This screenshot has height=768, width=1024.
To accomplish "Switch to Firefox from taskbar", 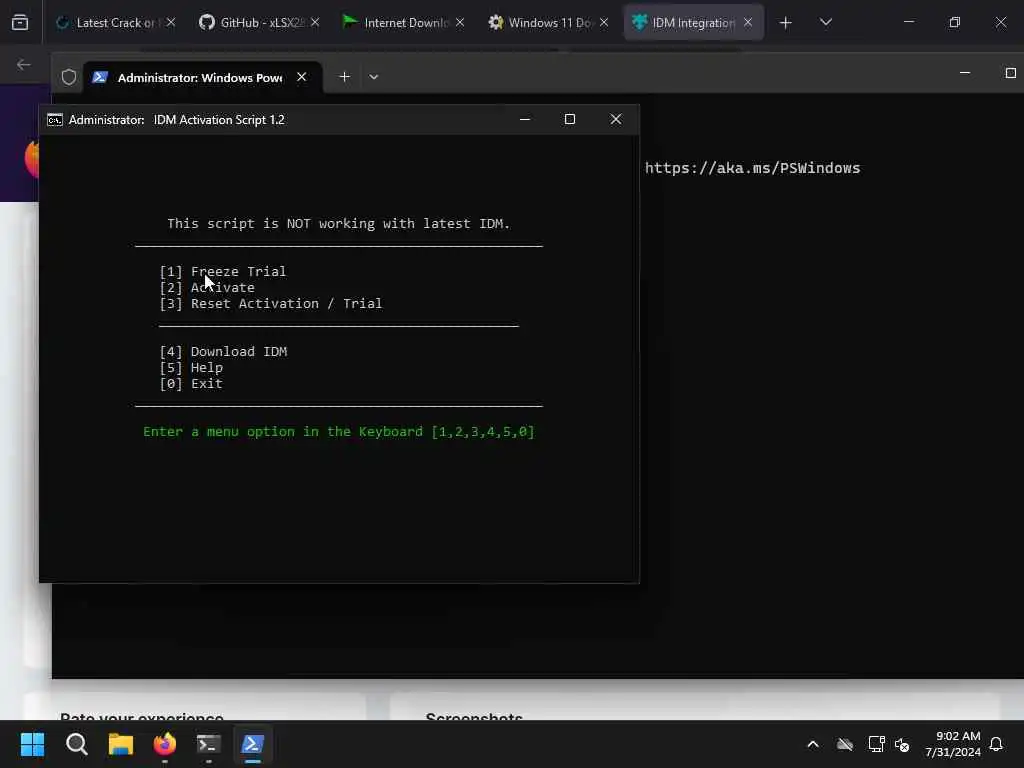I will 165,744.
